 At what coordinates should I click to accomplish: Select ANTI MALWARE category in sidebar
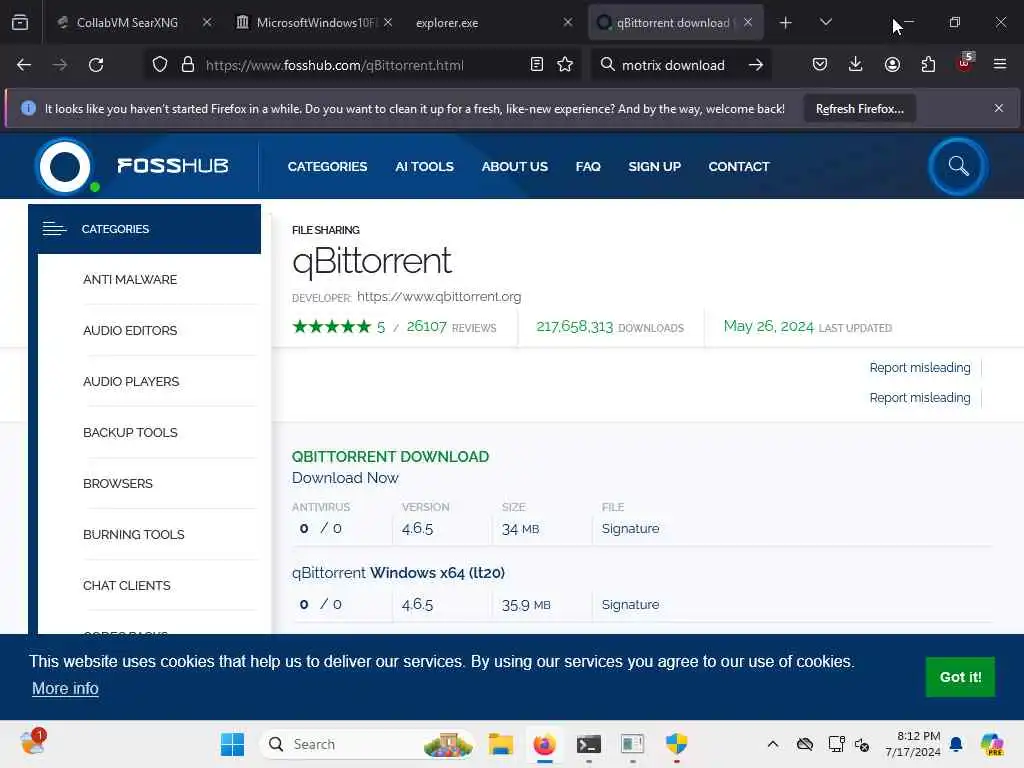tap(130, 280)
